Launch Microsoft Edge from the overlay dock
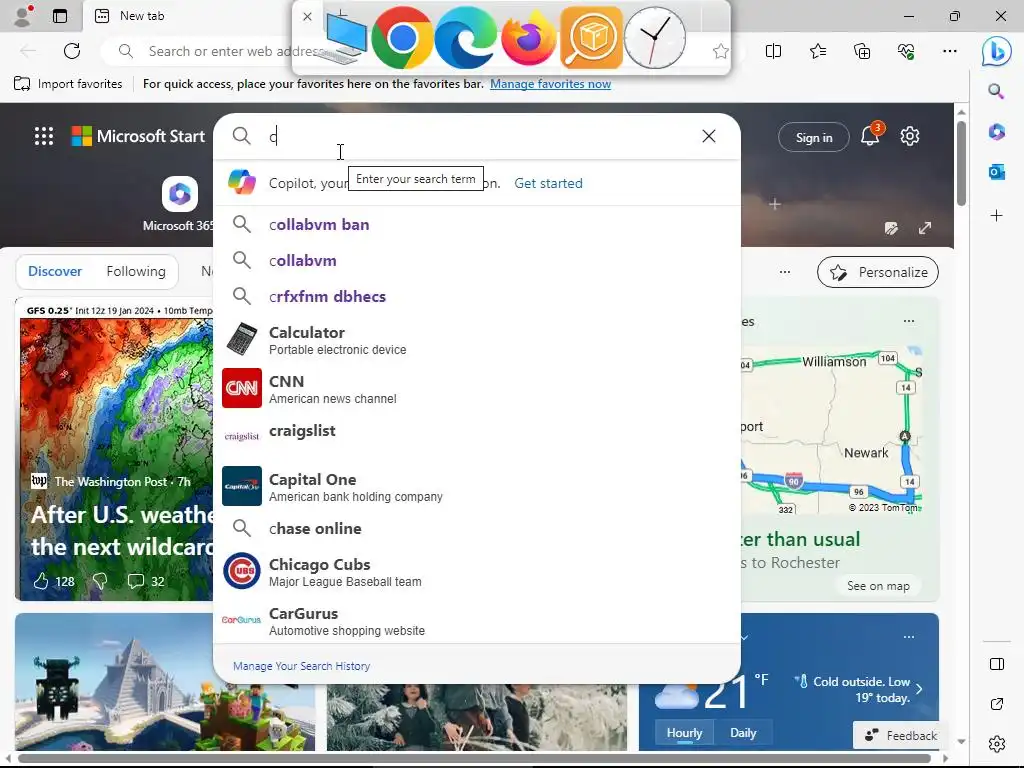 click(x=465, y=39)
